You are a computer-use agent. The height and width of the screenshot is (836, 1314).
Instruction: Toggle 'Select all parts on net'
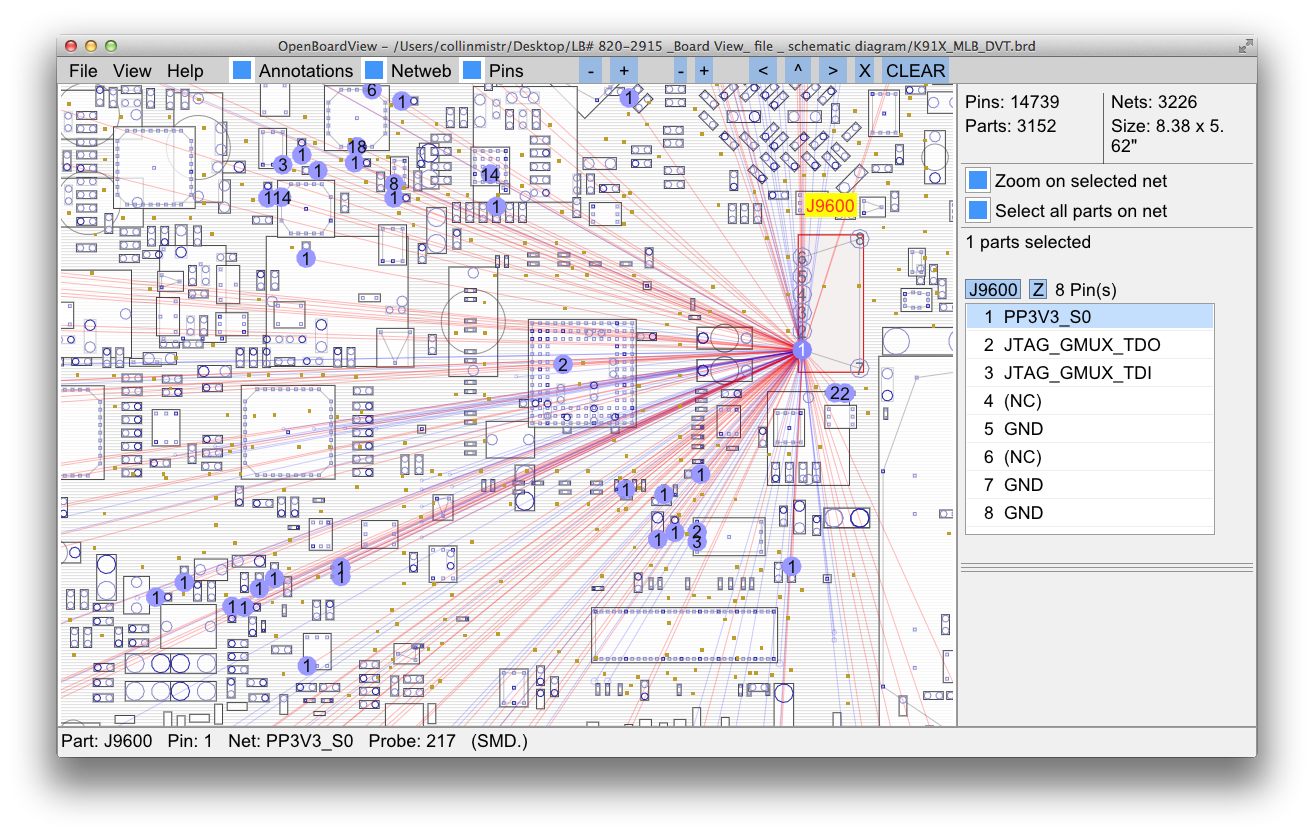click(x=978, y=211)
